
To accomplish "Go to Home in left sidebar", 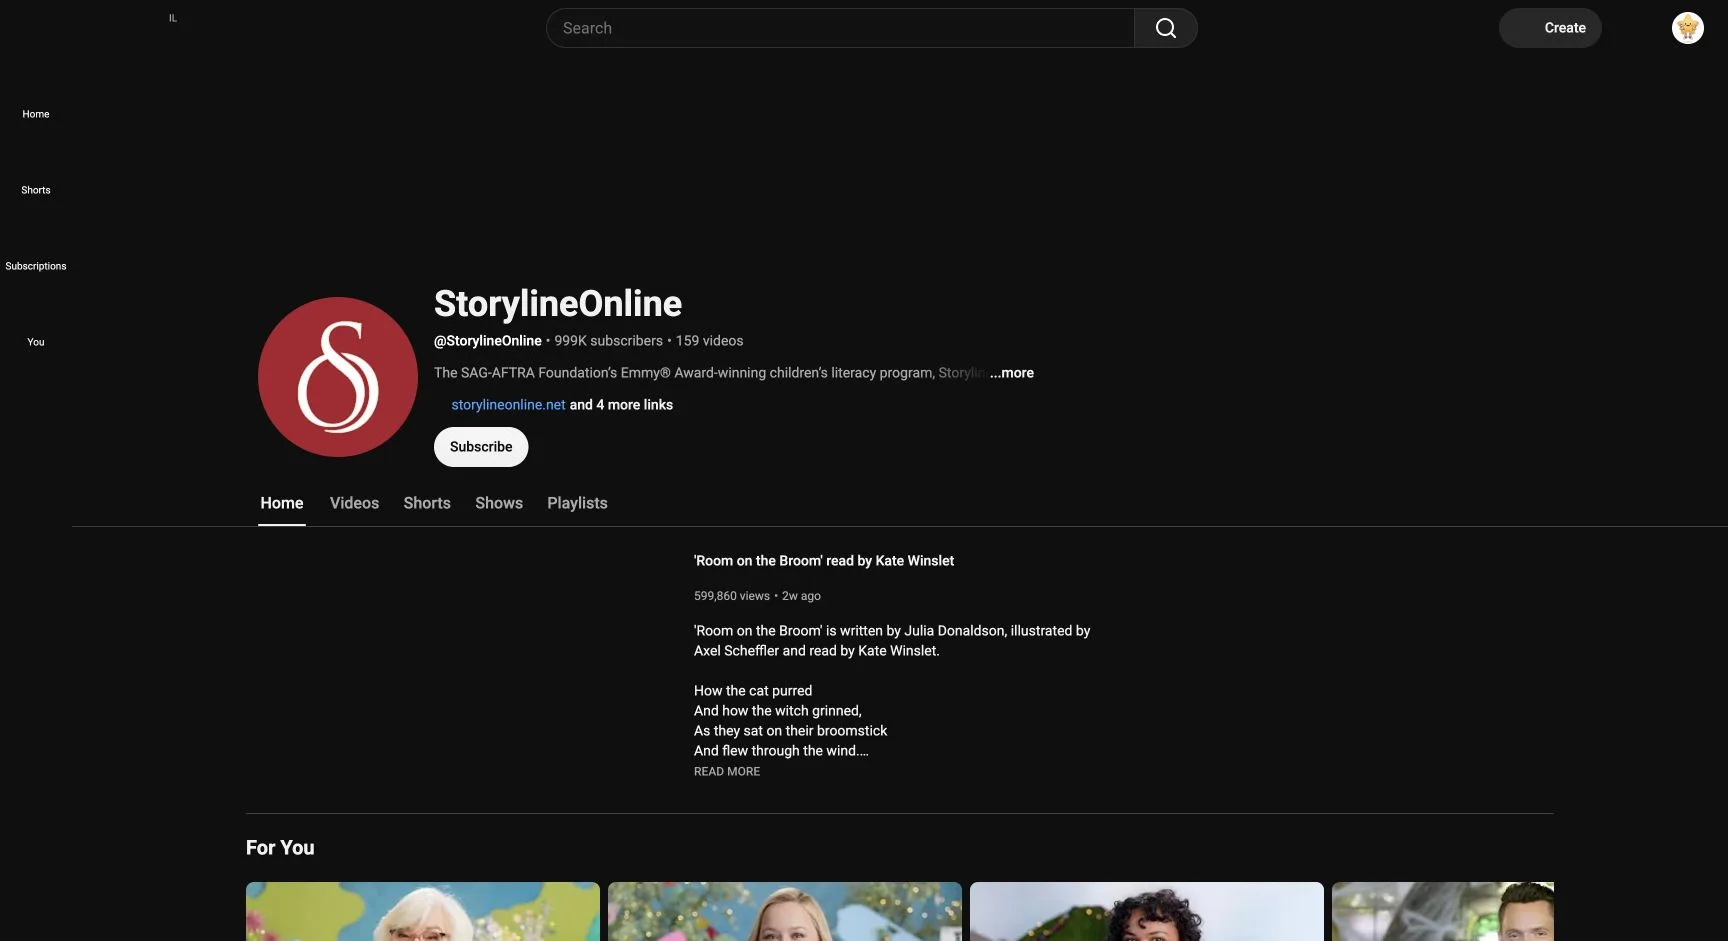I will click(36, 114).
